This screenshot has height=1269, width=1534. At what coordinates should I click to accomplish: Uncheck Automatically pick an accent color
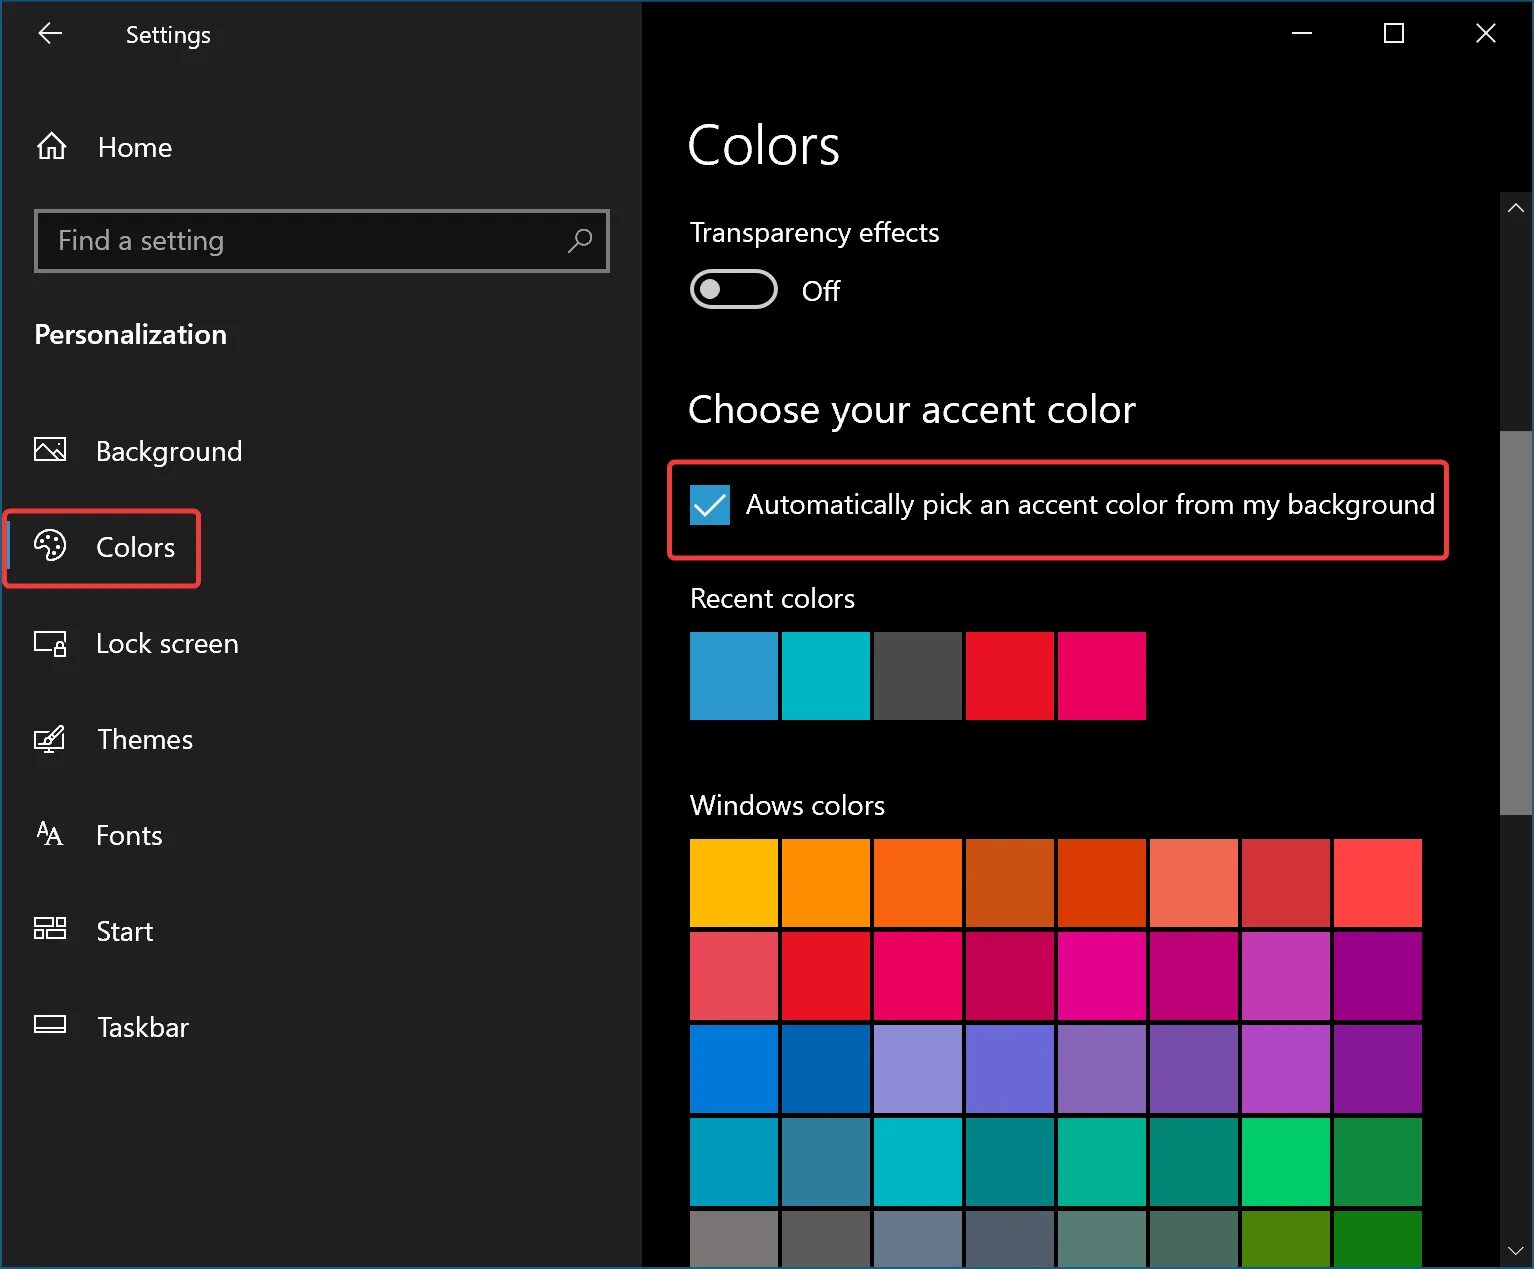point(709,505)
